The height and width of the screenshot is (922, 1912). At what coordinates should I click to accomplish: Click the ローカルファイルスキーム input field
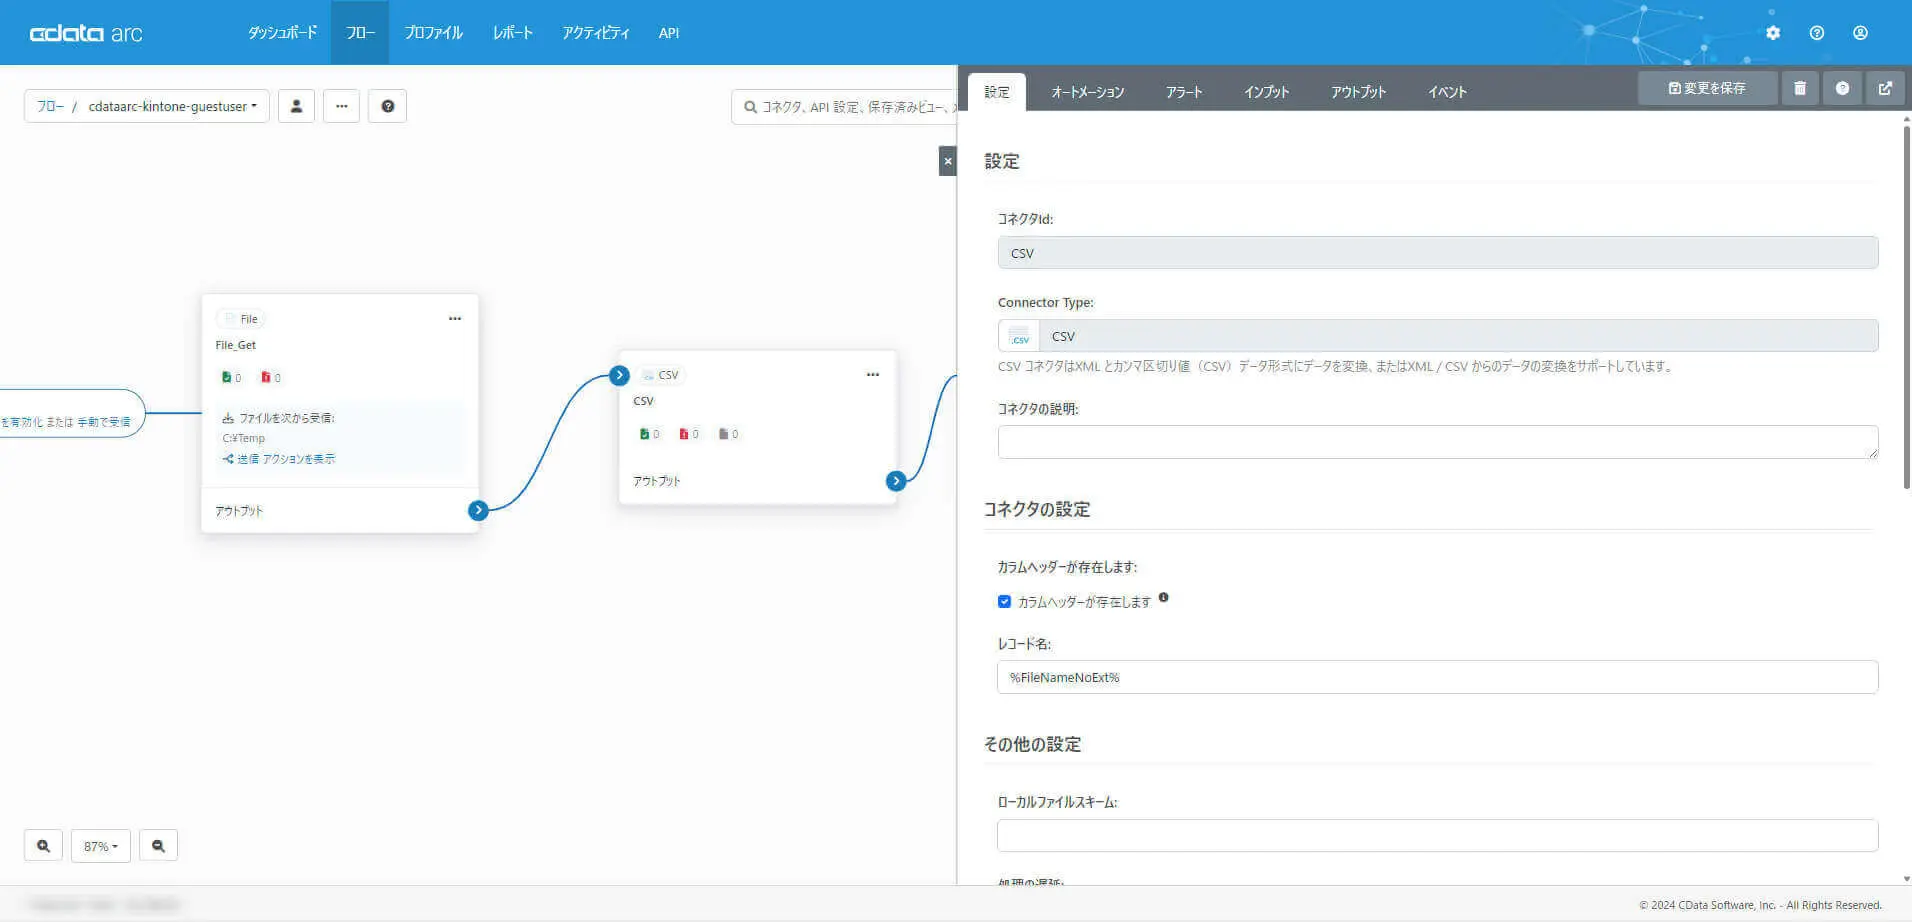pos(1437,835)
